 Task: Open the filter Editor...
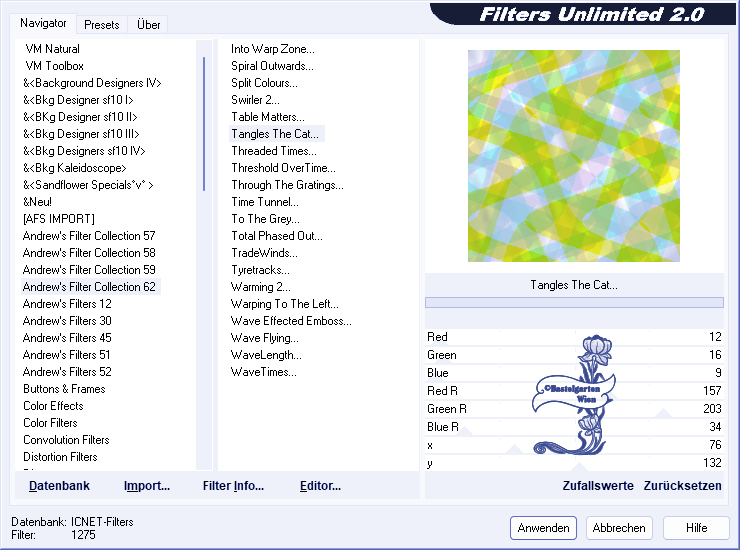coord(320,486)
